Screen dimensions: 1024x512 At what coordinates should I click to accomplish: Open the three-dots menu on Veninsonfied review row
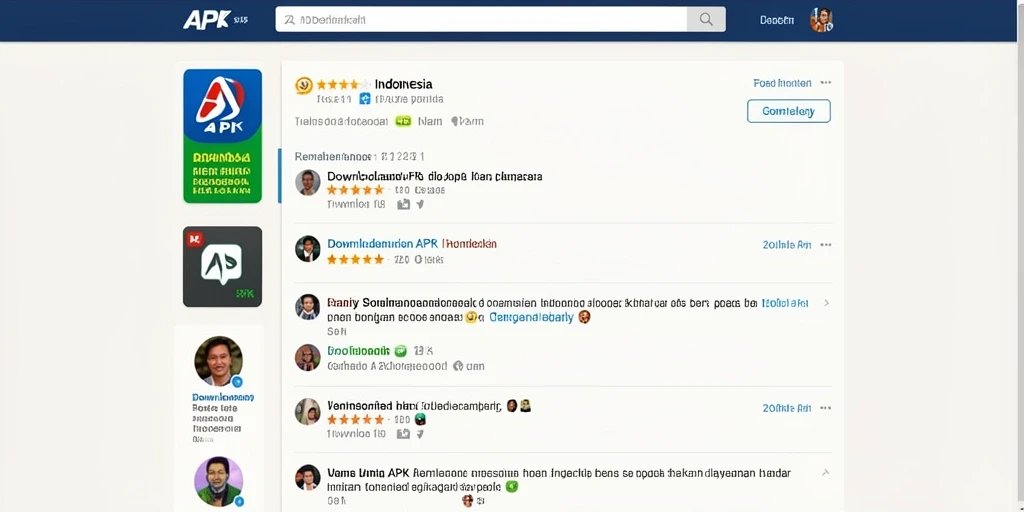tap(826, 408)
